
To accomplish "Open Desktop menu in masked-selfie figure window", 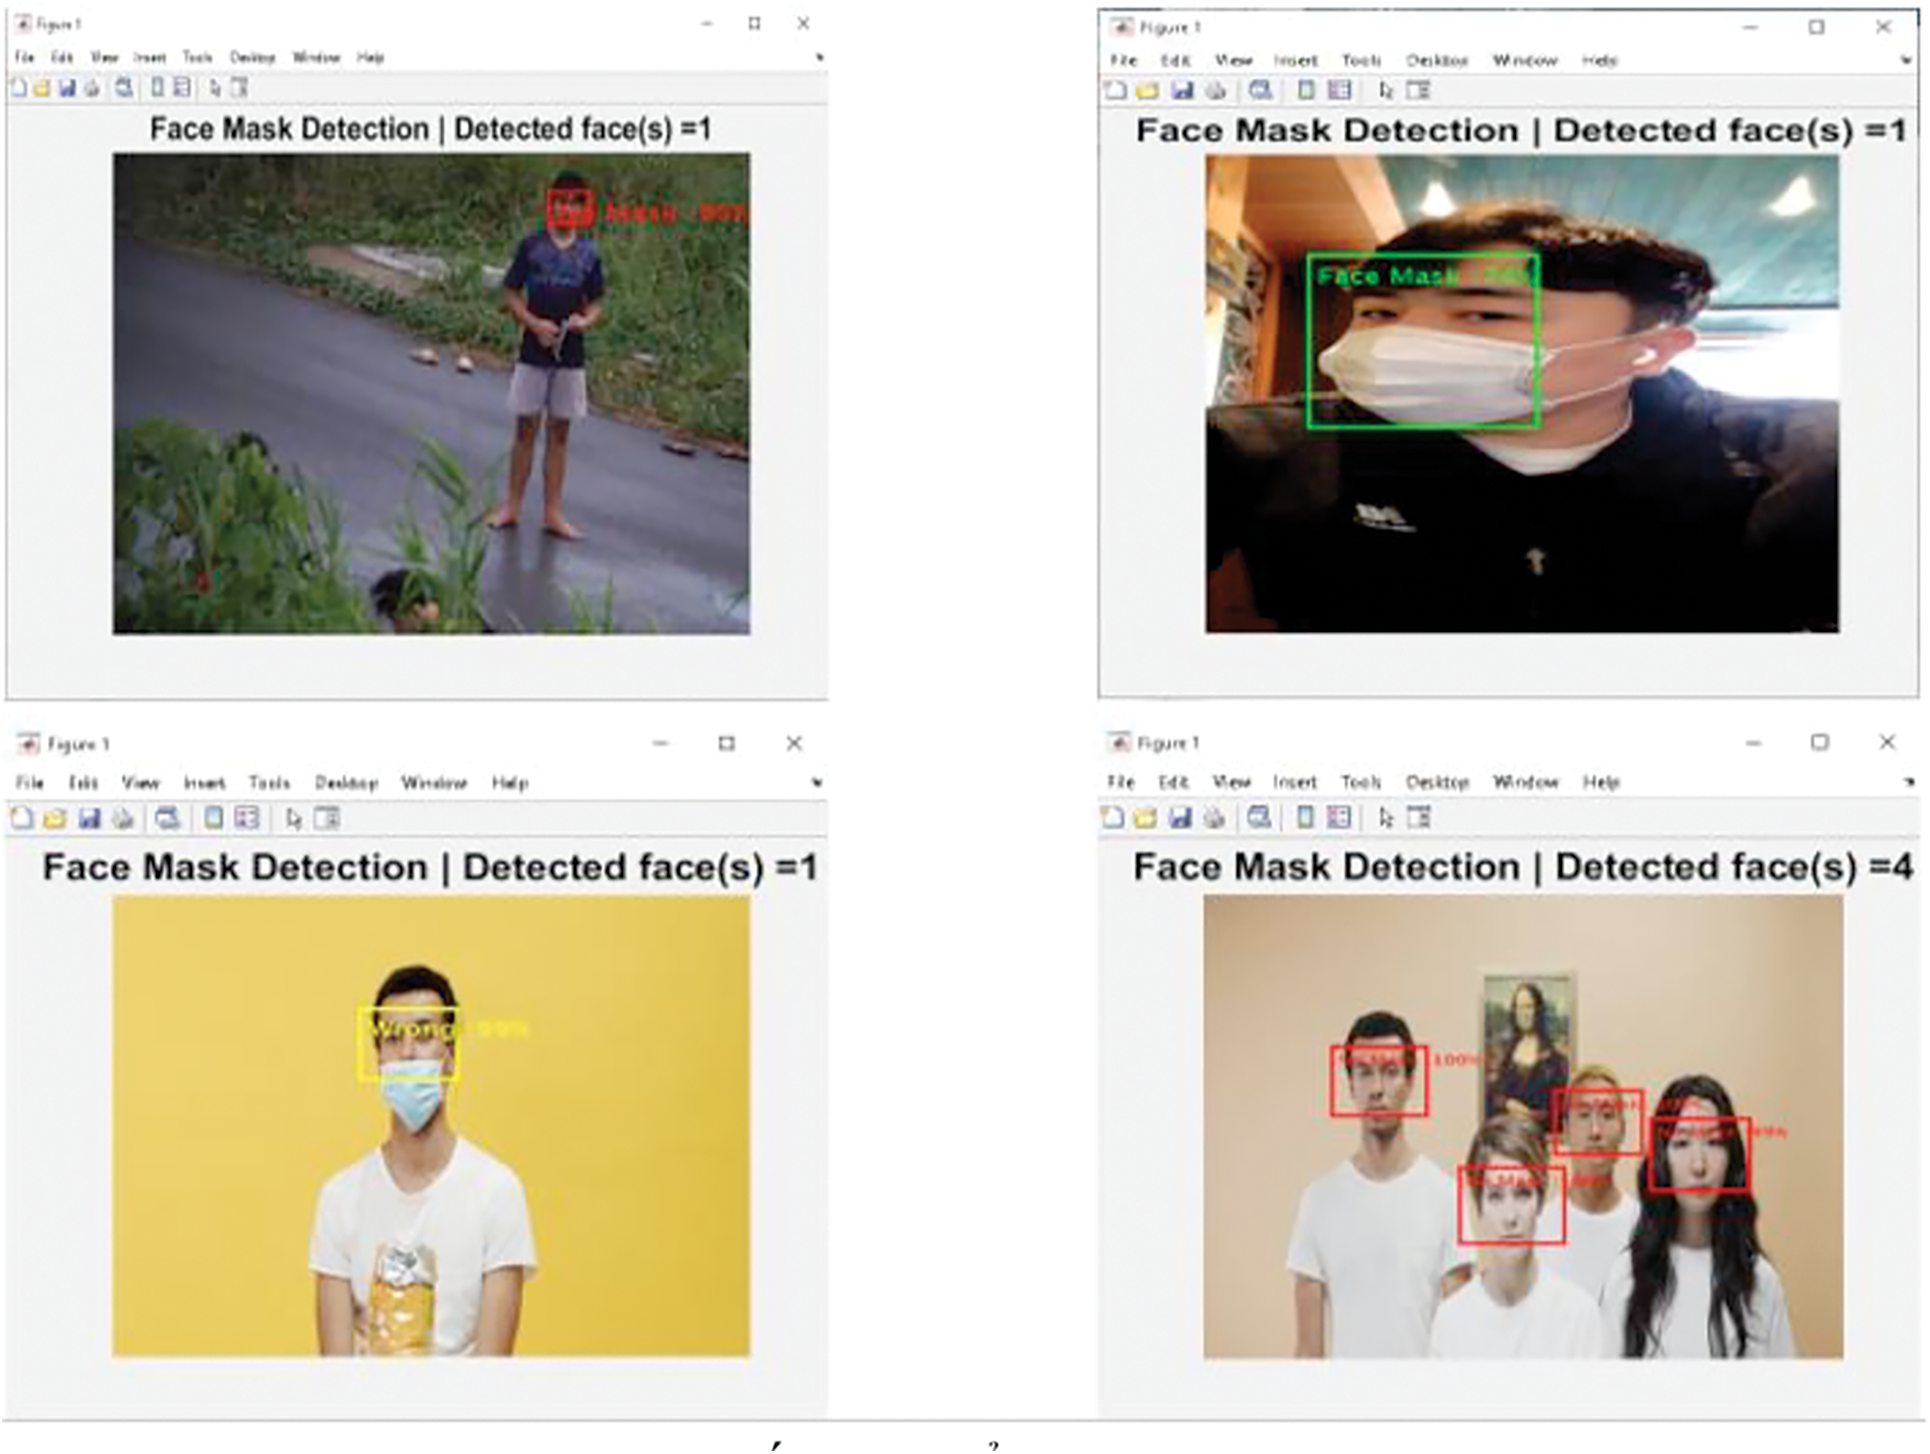I will tap(1437, 61).
